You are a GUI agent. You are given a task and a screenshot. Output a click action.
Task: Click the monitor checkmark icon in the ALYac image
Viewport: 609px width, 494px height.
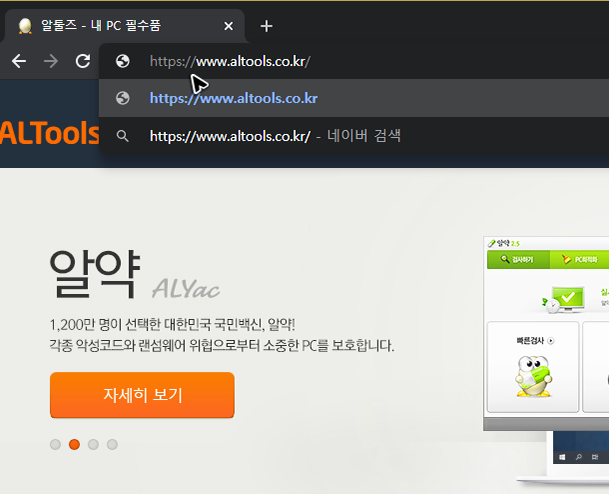point(566,299)
